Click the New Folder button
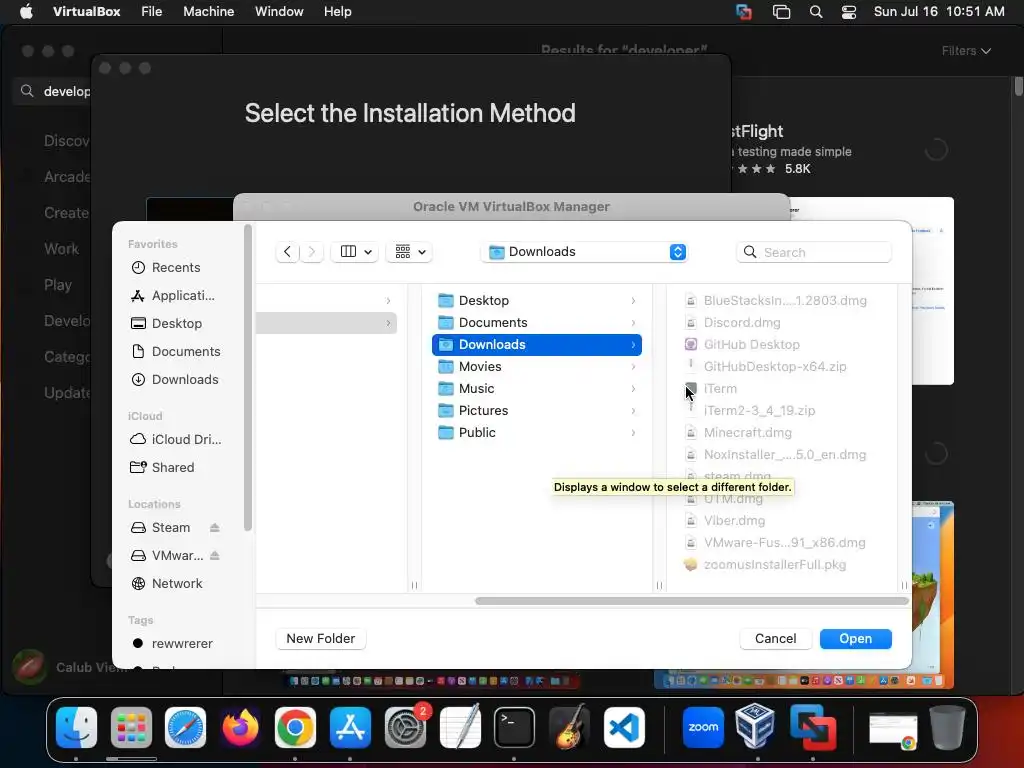Viewport: 1024px width, 768px height. click(x=321, y=639)
